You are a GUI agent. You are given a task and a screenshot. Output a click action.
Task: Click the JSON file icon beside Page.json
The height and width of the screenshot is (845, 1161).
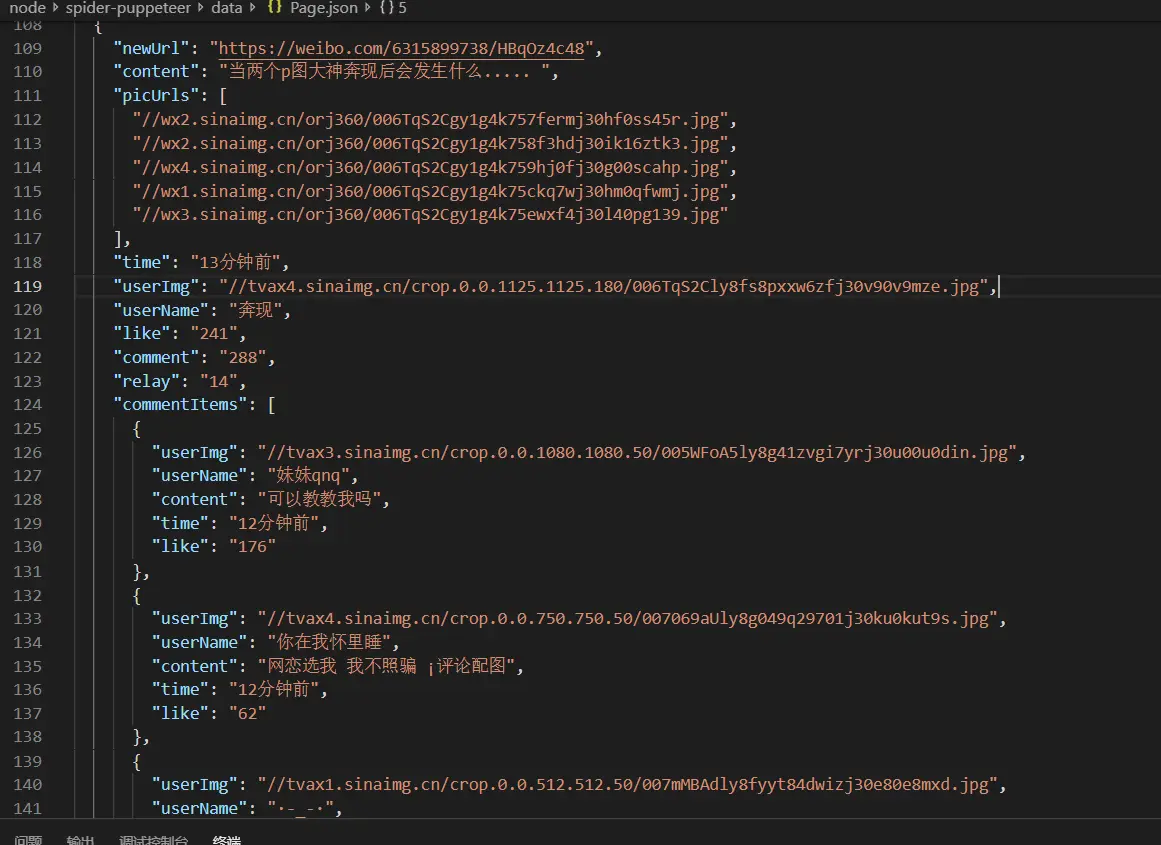click(x=275, y=8)
